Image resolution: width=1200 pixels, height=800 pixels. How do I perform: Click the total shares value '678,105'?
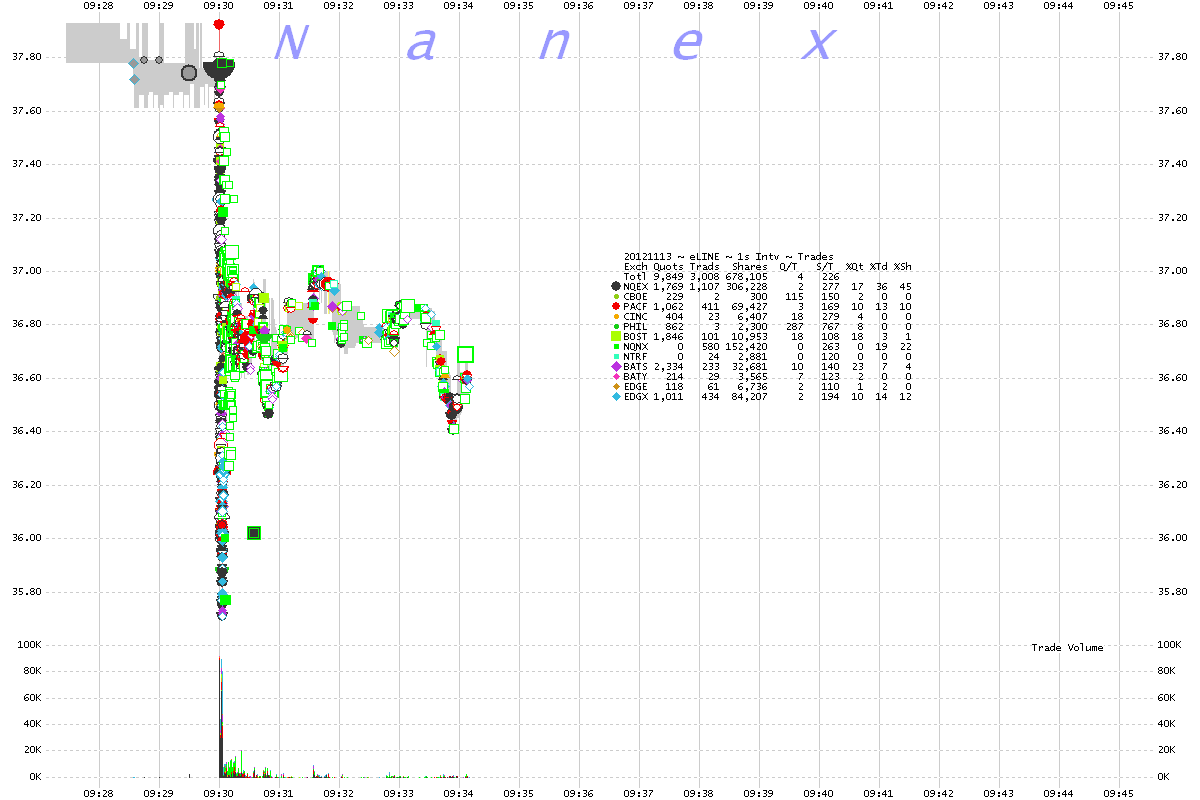[x=746, y=277]
